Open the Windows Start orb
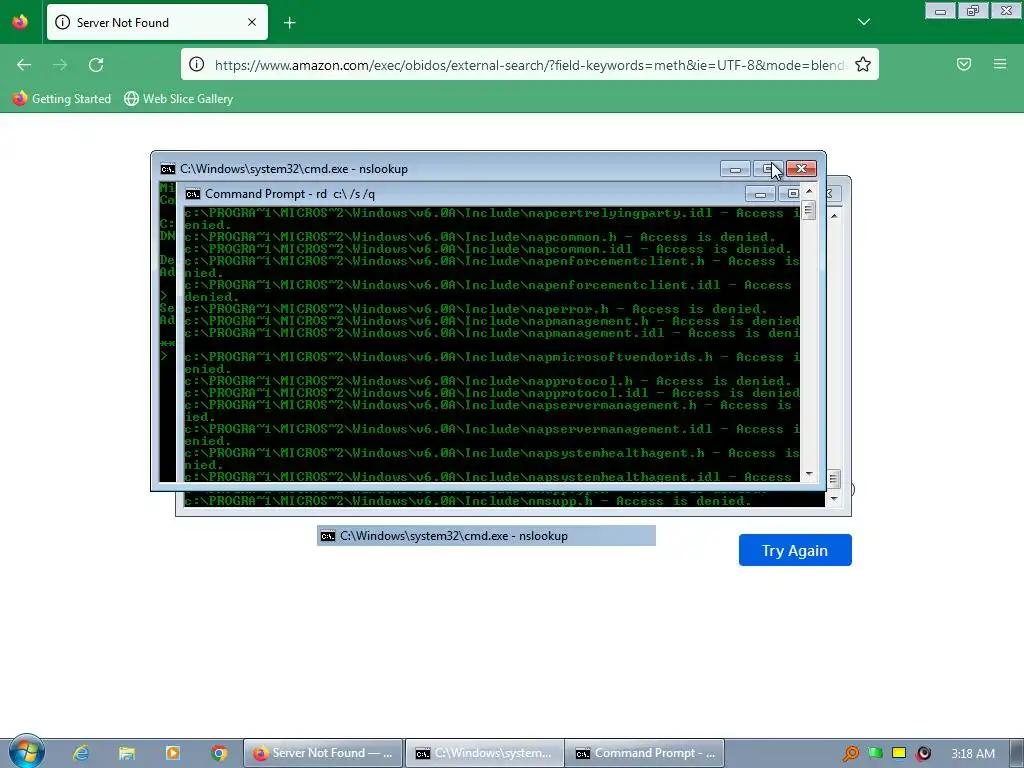Screen dimensions: 1024x768 click(x=27, y=752)
